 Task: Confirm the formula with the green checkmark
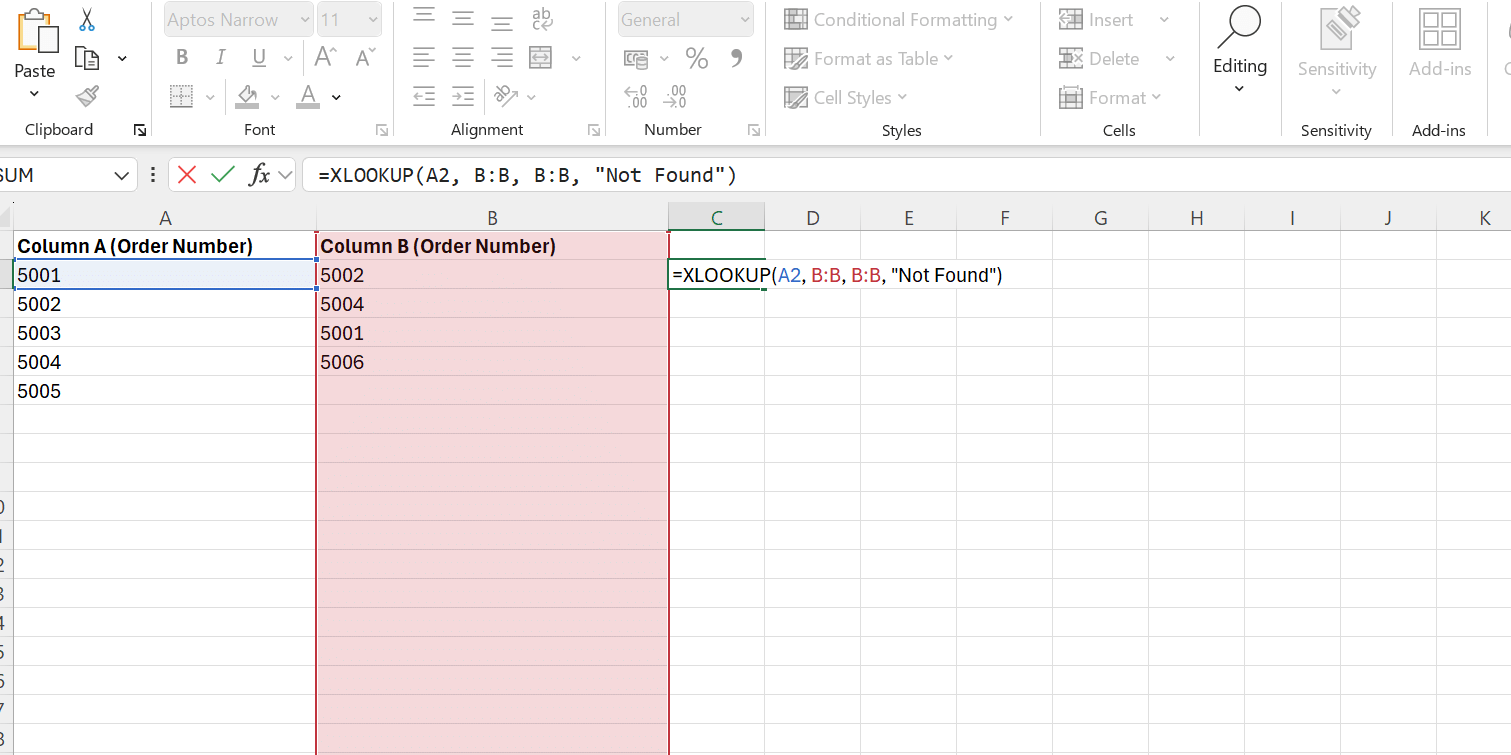pyautogui.click(x=222, y=175)
